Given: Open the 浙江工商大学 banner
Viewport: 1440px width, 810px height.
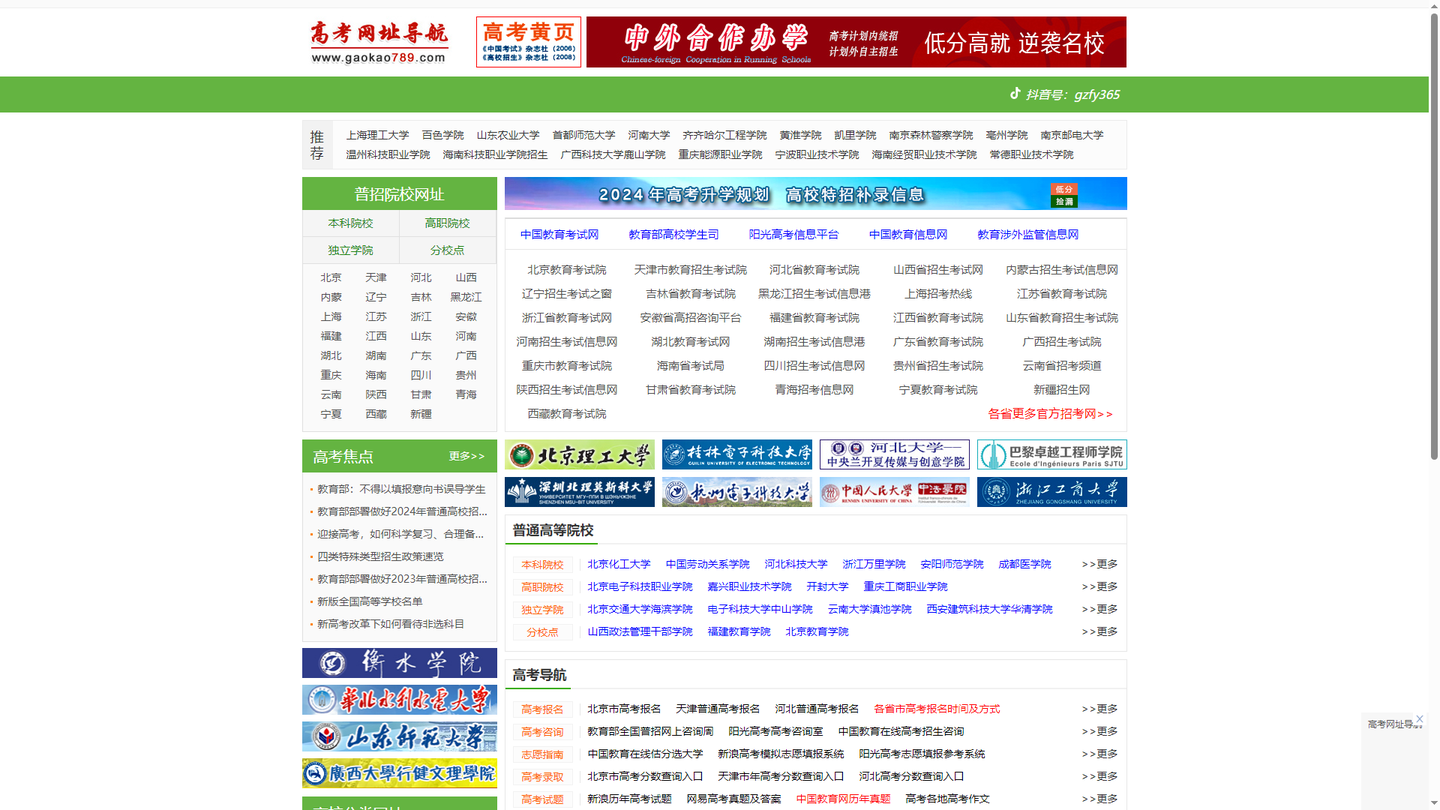Looking at the screenshot, I should coord(1052,492).
